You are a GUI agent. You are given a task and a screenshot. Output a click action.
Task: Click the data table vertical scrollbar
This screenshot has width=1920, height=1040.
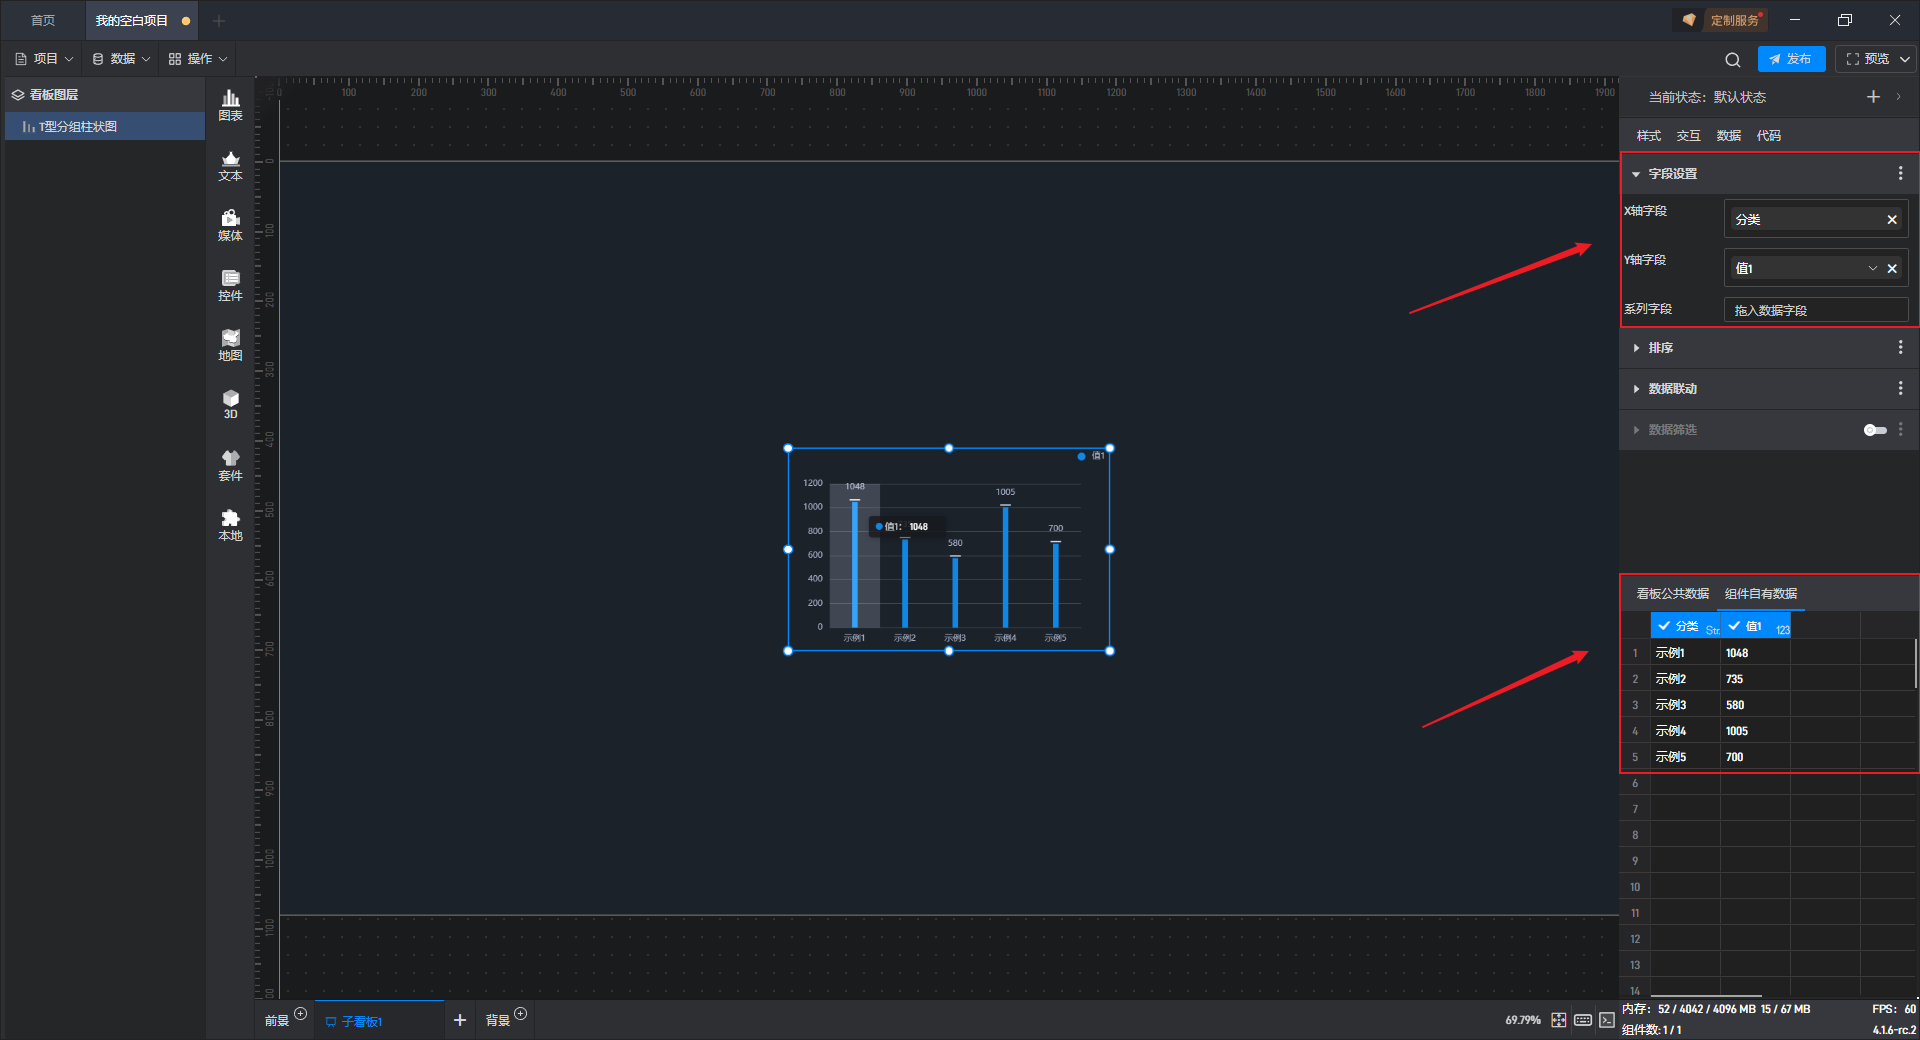(x=1916, y=664)
